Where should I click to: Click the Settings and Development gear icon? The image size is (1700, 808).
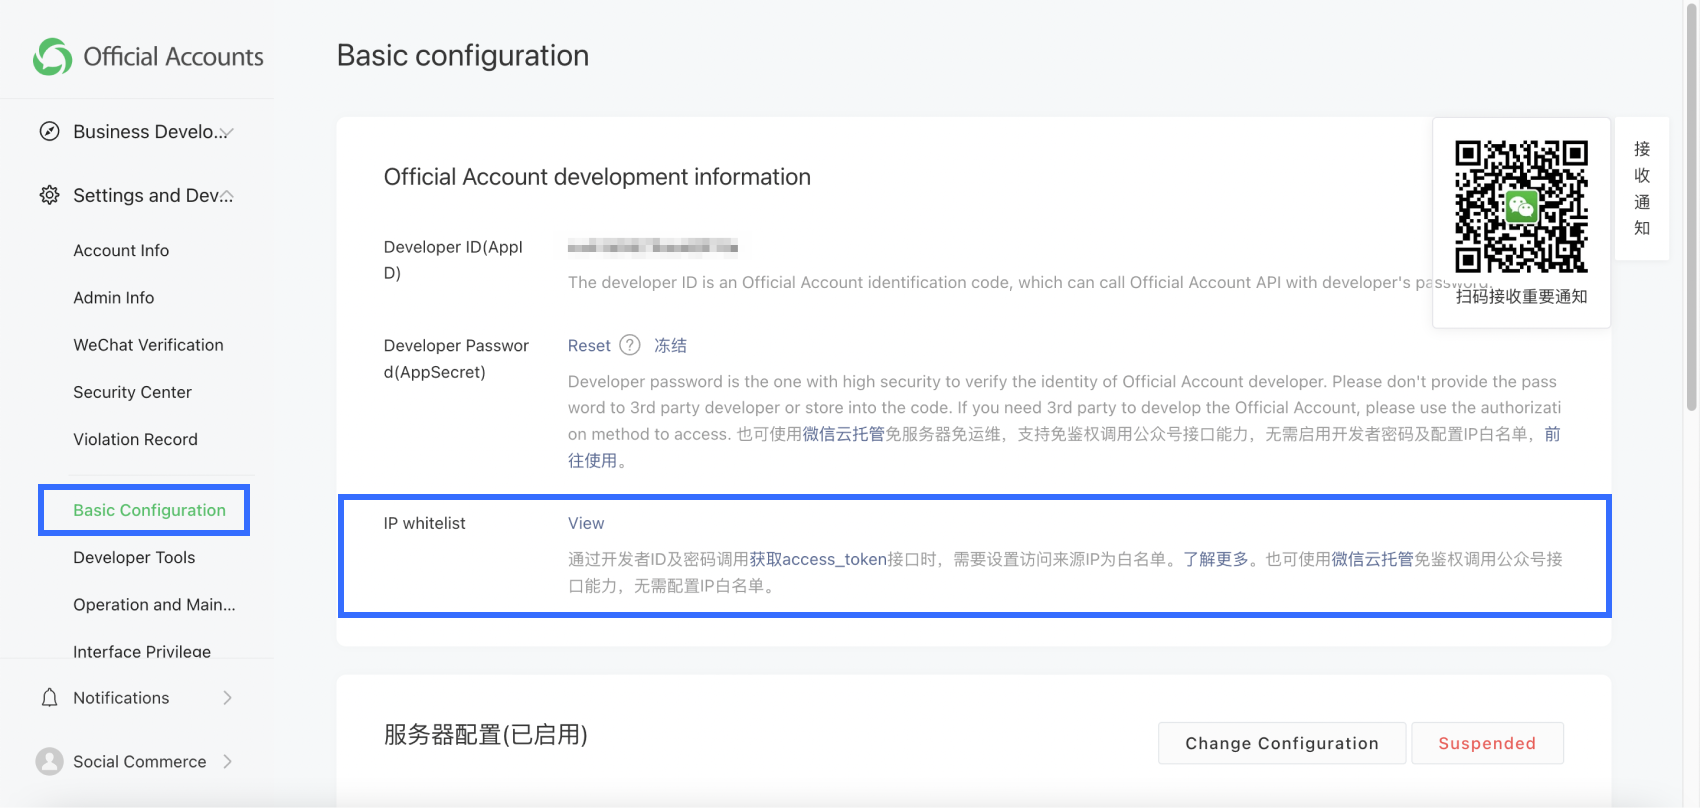[49, 195]
